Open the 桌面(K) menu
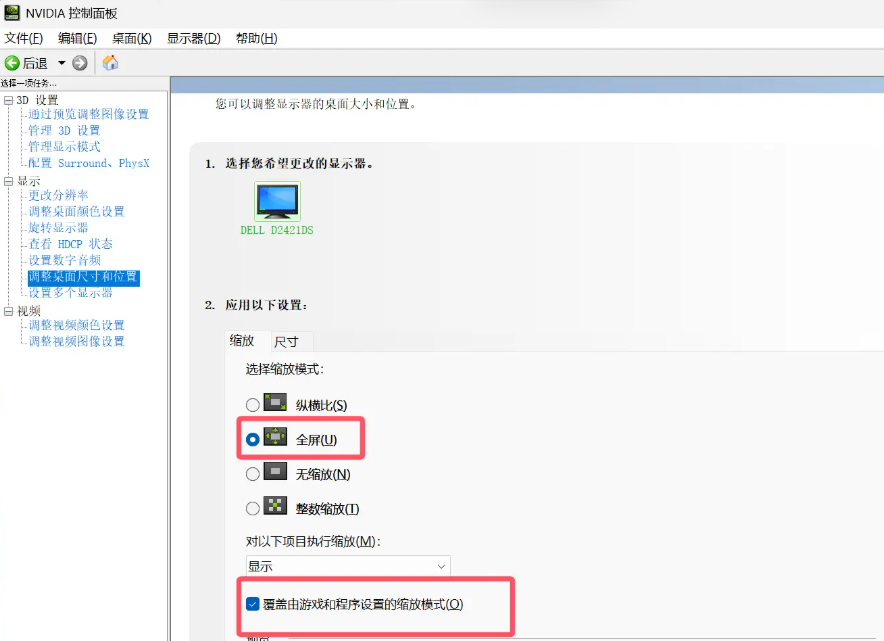The image size is (884, 641). pos(132,38)
